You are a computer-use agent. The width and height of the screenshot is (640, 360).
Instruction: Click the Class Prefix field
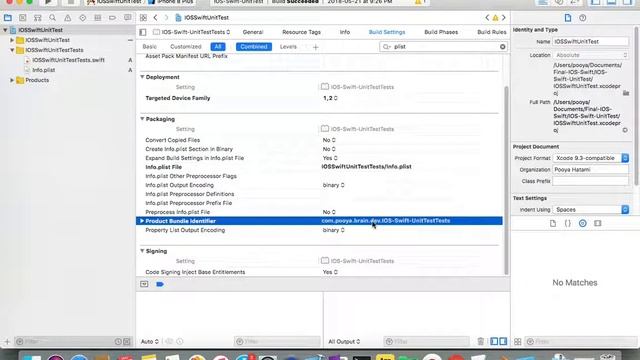pyautogui.click(x=591, y=181)
